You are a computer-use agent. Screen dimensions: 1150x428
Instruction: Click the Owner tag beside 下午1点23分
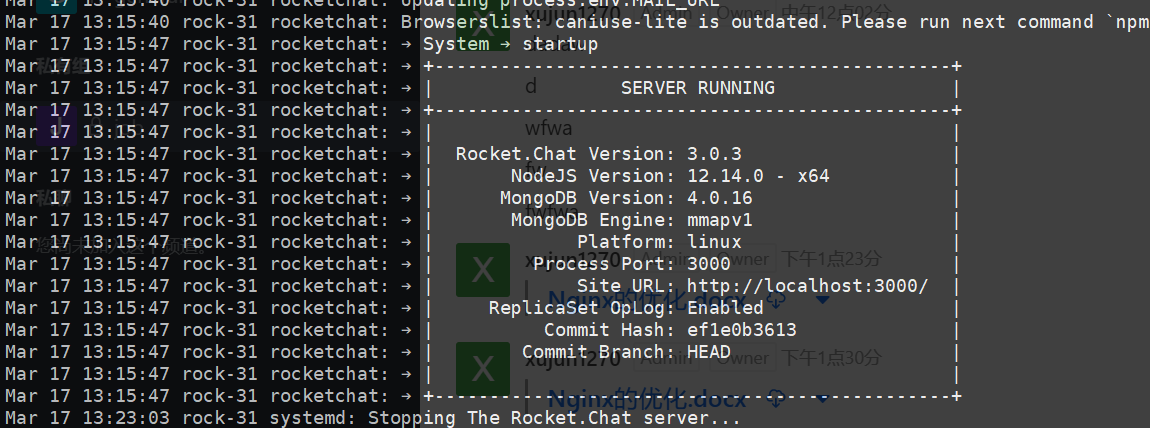(x=742, y=259)
